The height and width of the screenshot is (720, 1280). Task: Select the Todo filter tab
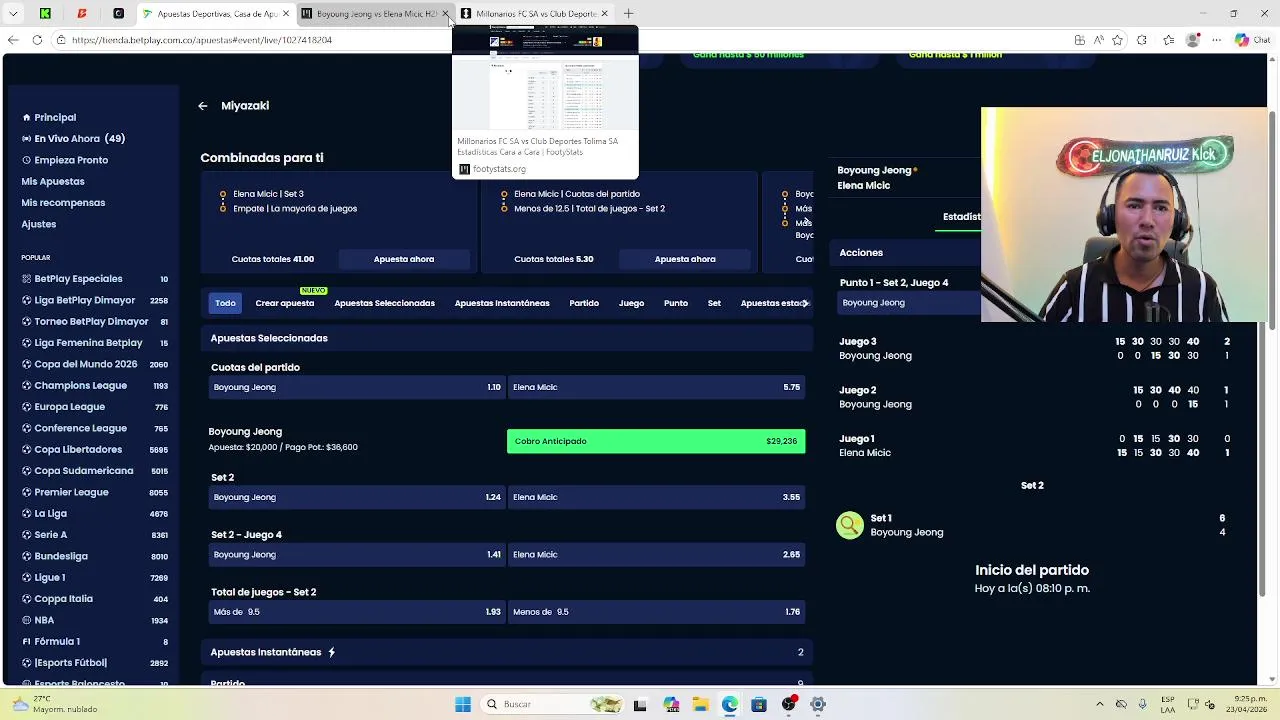click(x=225, y=303)
